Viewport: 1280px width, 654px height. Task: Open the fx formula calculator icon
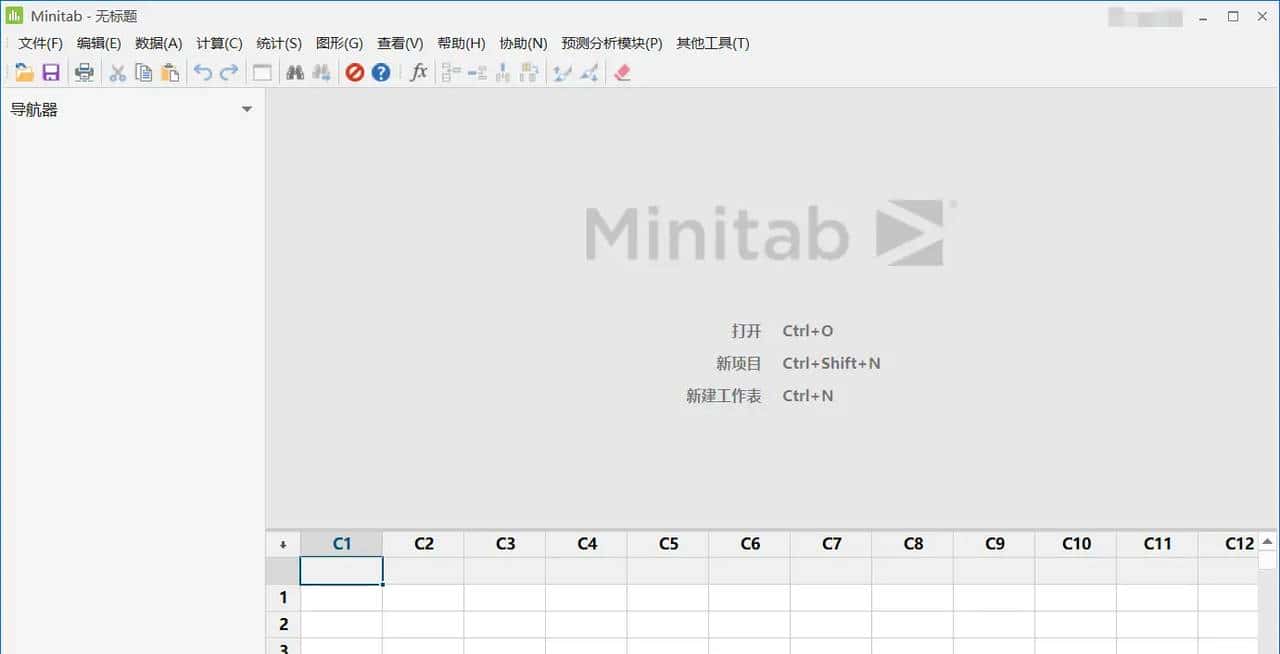click(418, 71)
